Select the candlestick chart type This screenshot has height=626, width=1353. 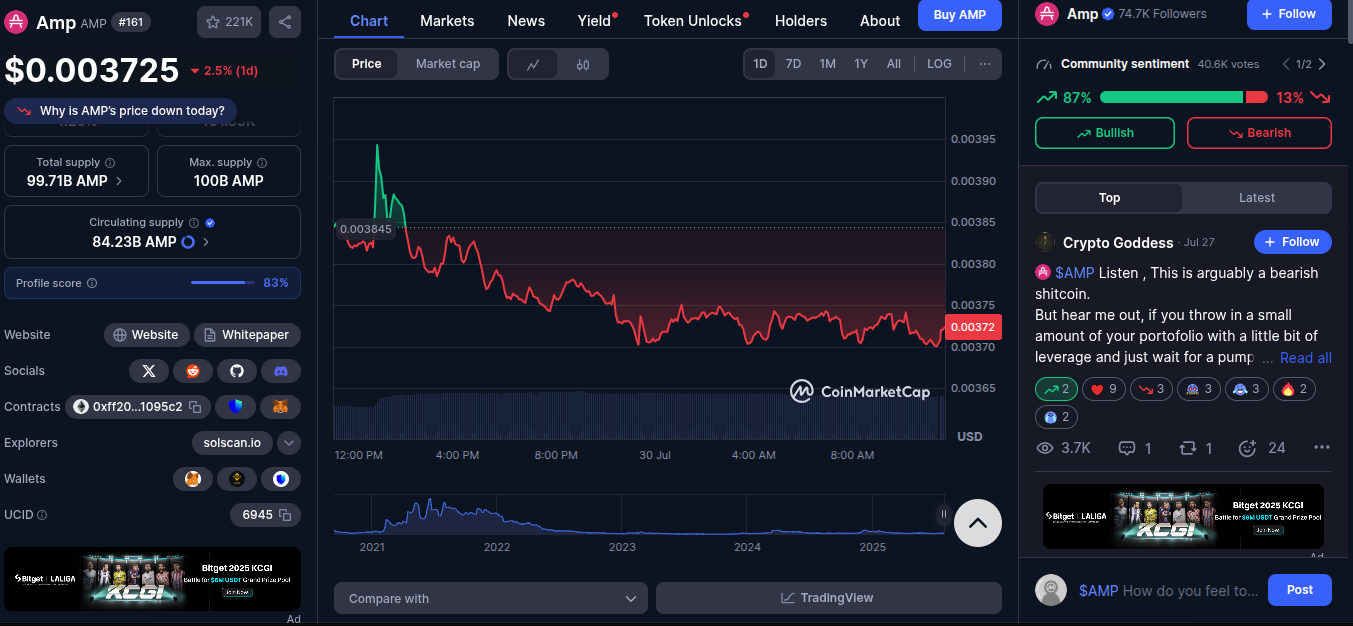click(583, 64)
